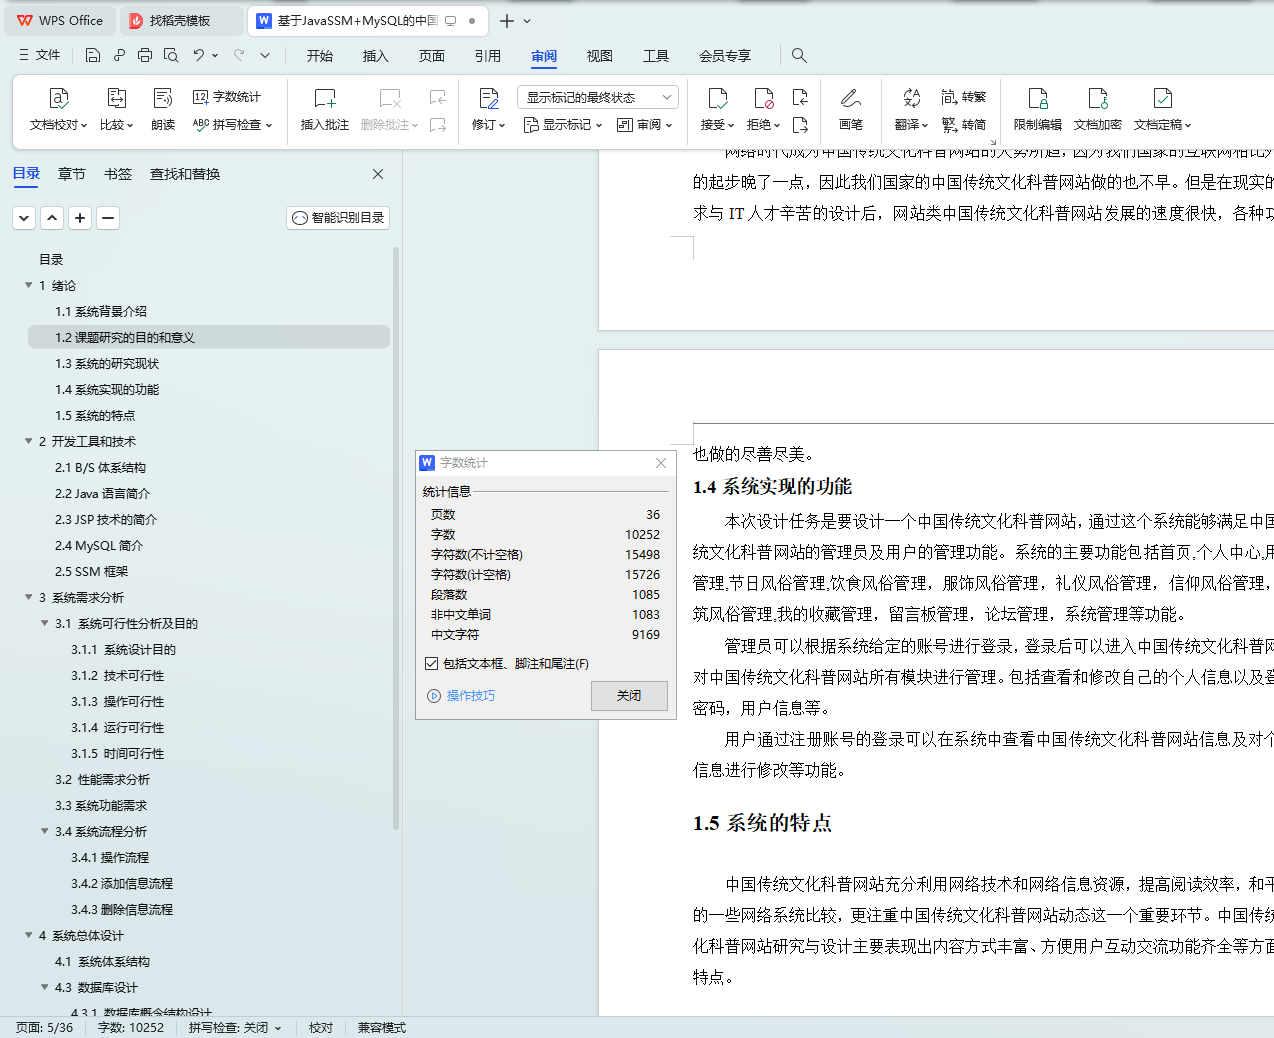The image size is (1274, 1038).
Task: Collapse the 3 系统需求分析 outline node
Action: (x=28, y=597)
